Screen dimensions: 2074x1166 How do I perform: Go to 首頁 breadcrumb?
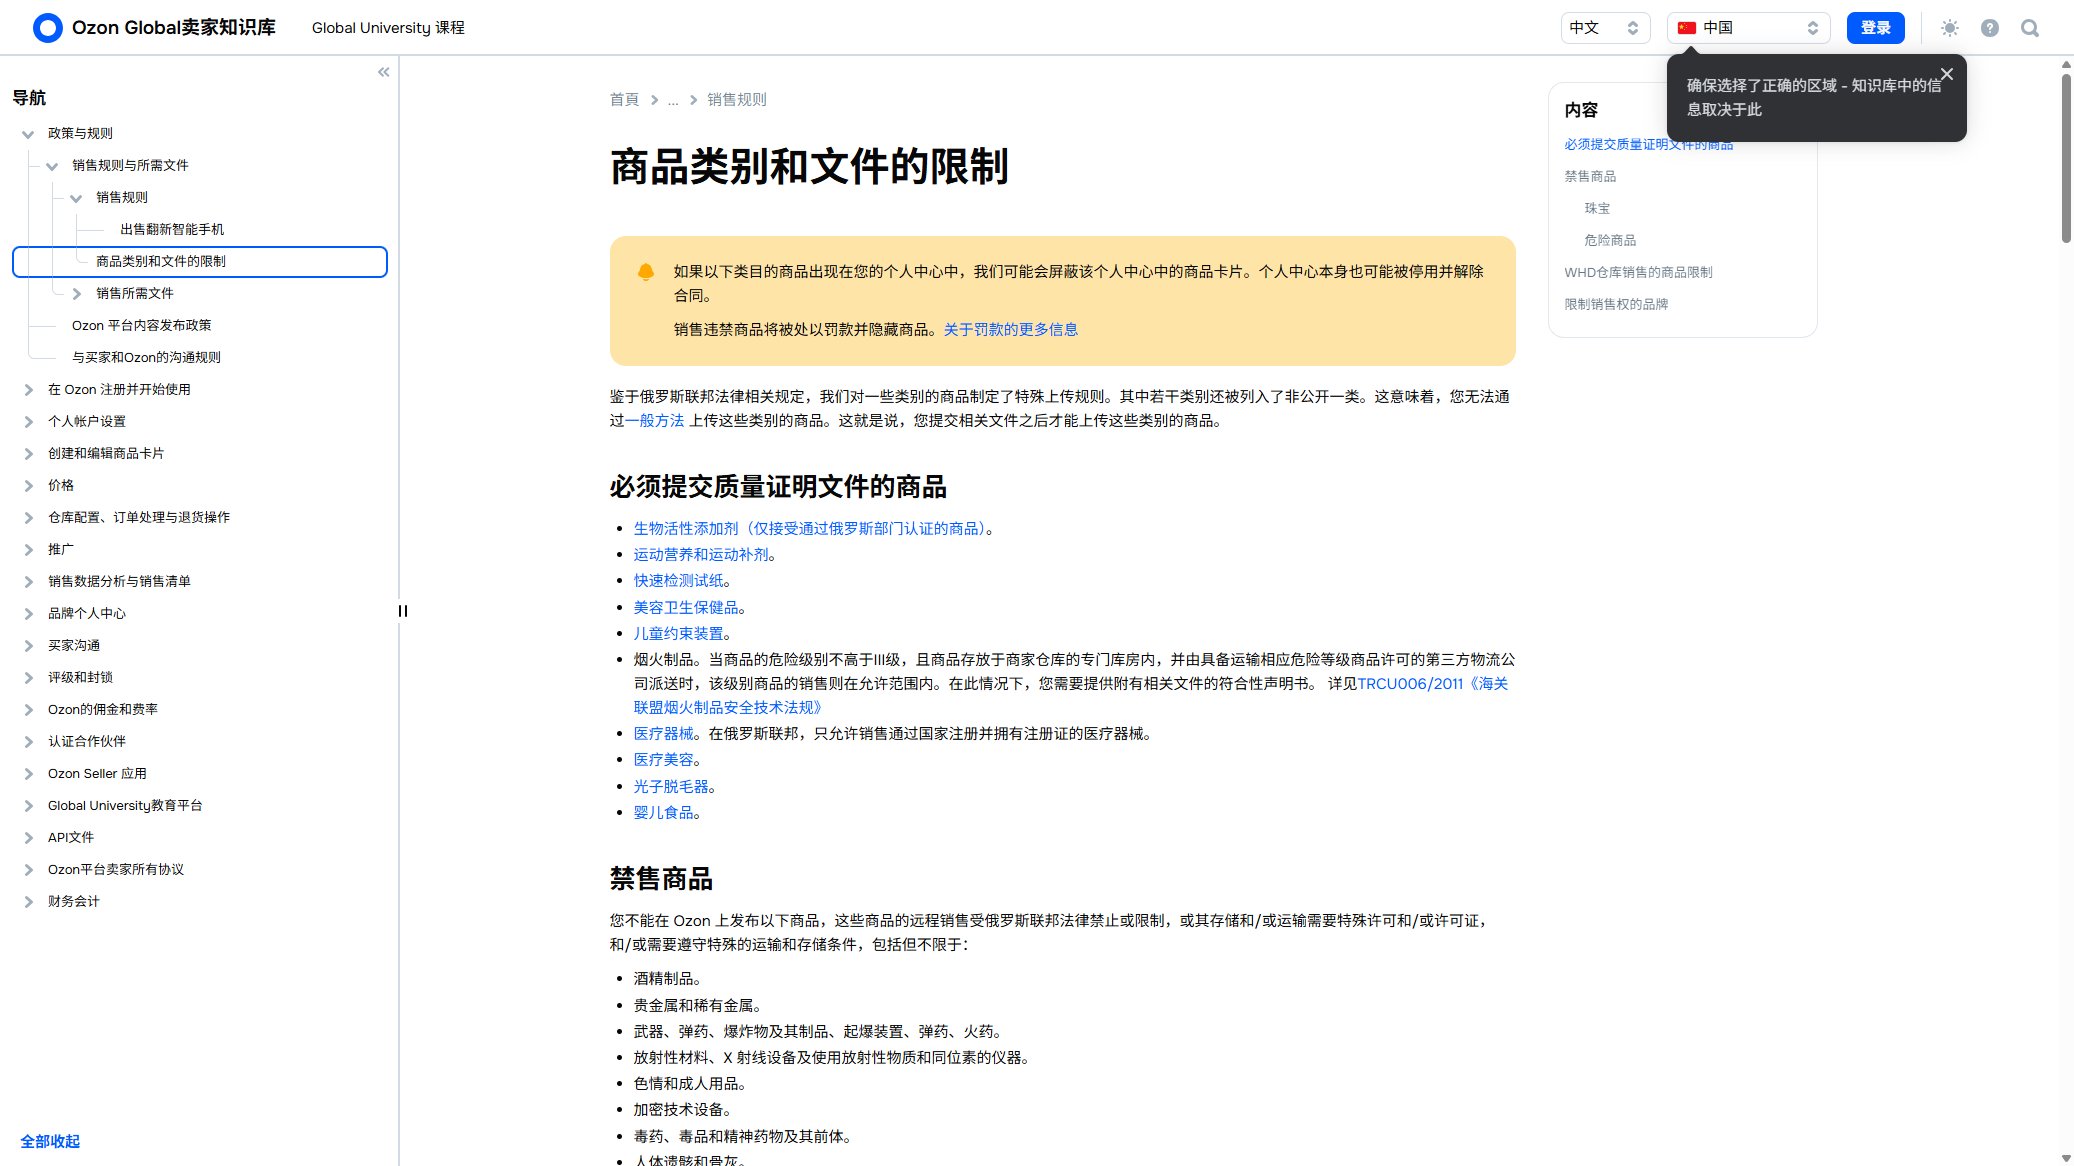tap(624, 99)
